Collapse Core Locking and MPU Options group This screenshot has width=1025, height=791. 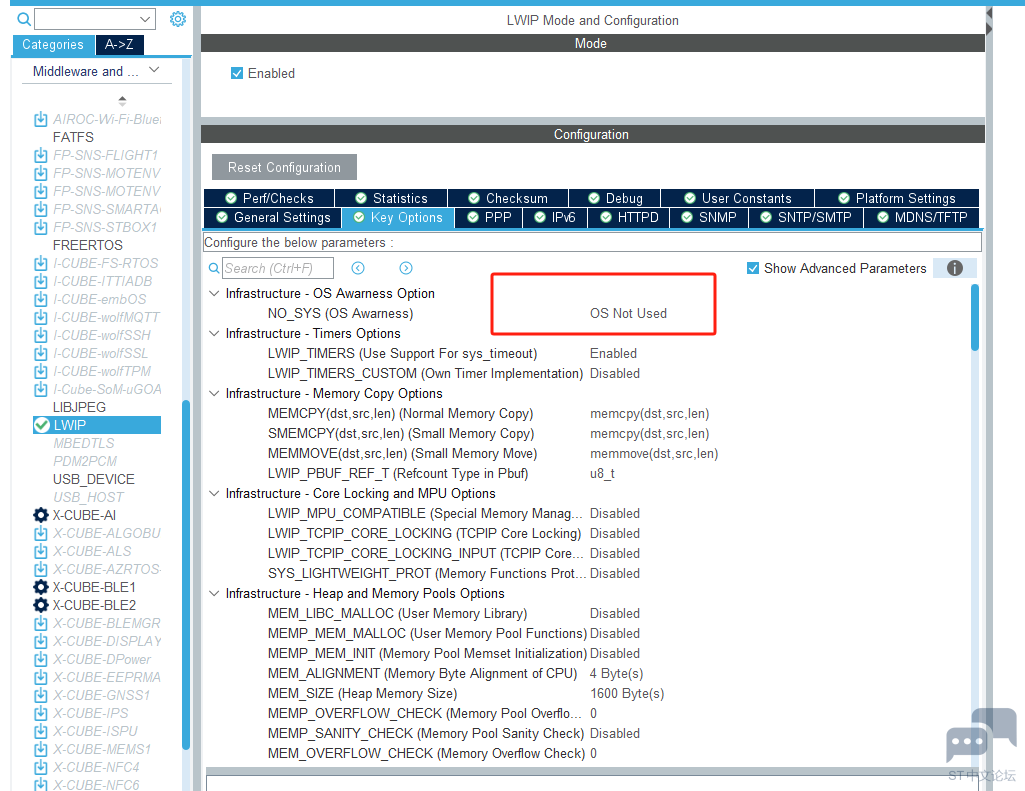214,494
